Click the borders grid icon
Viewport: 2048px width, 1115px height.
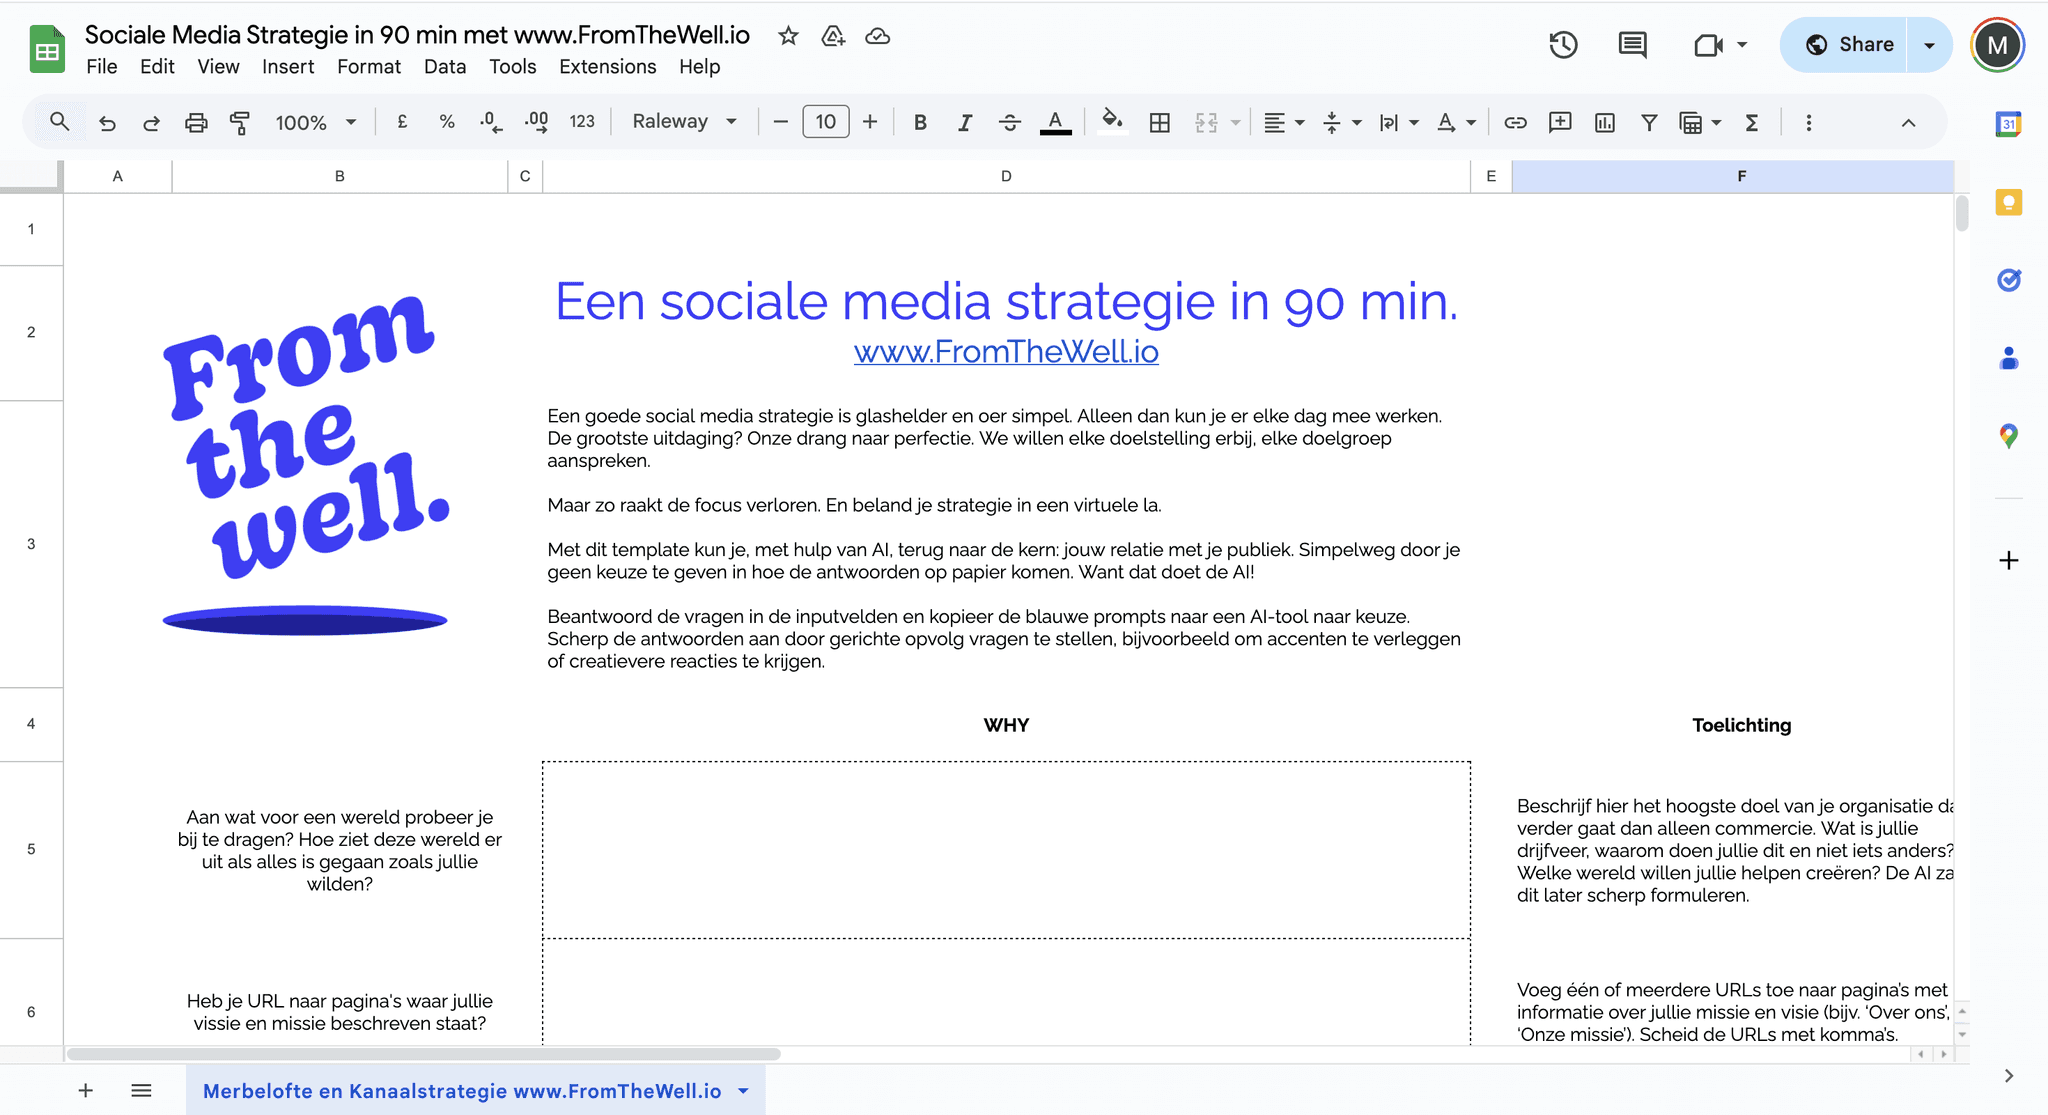pos(1159,122)
